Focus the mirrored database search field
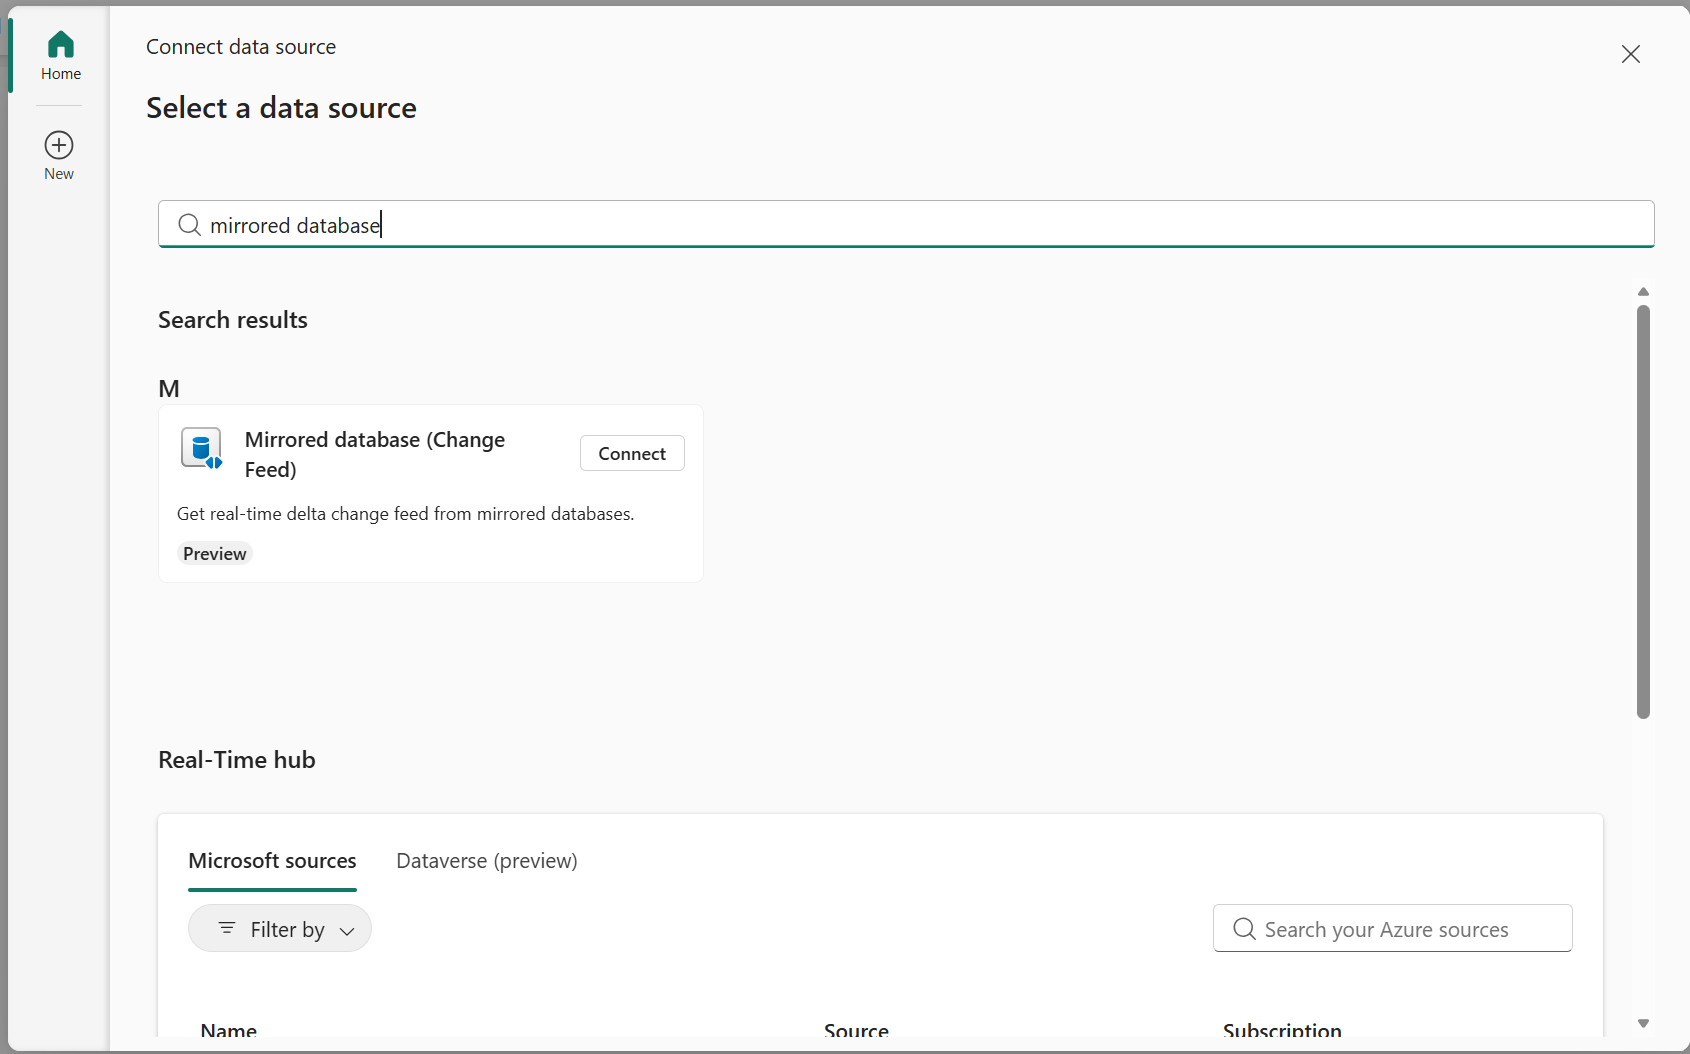 (x=906, y=224)
